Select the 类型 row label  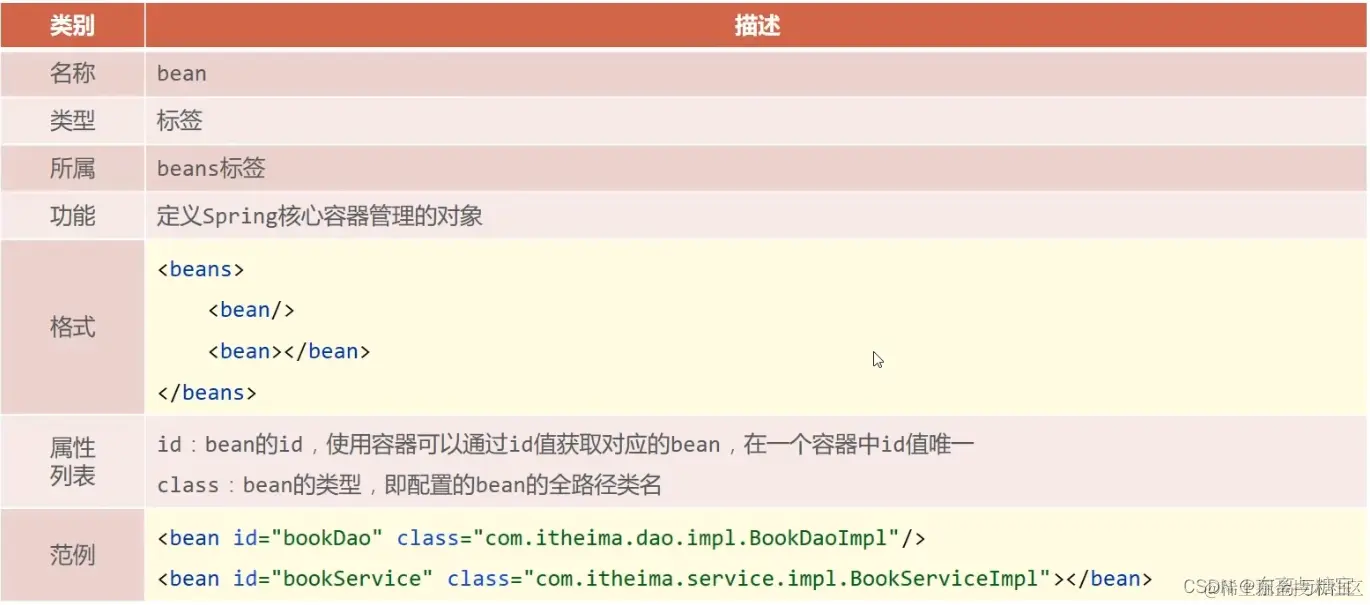[72, 121]
